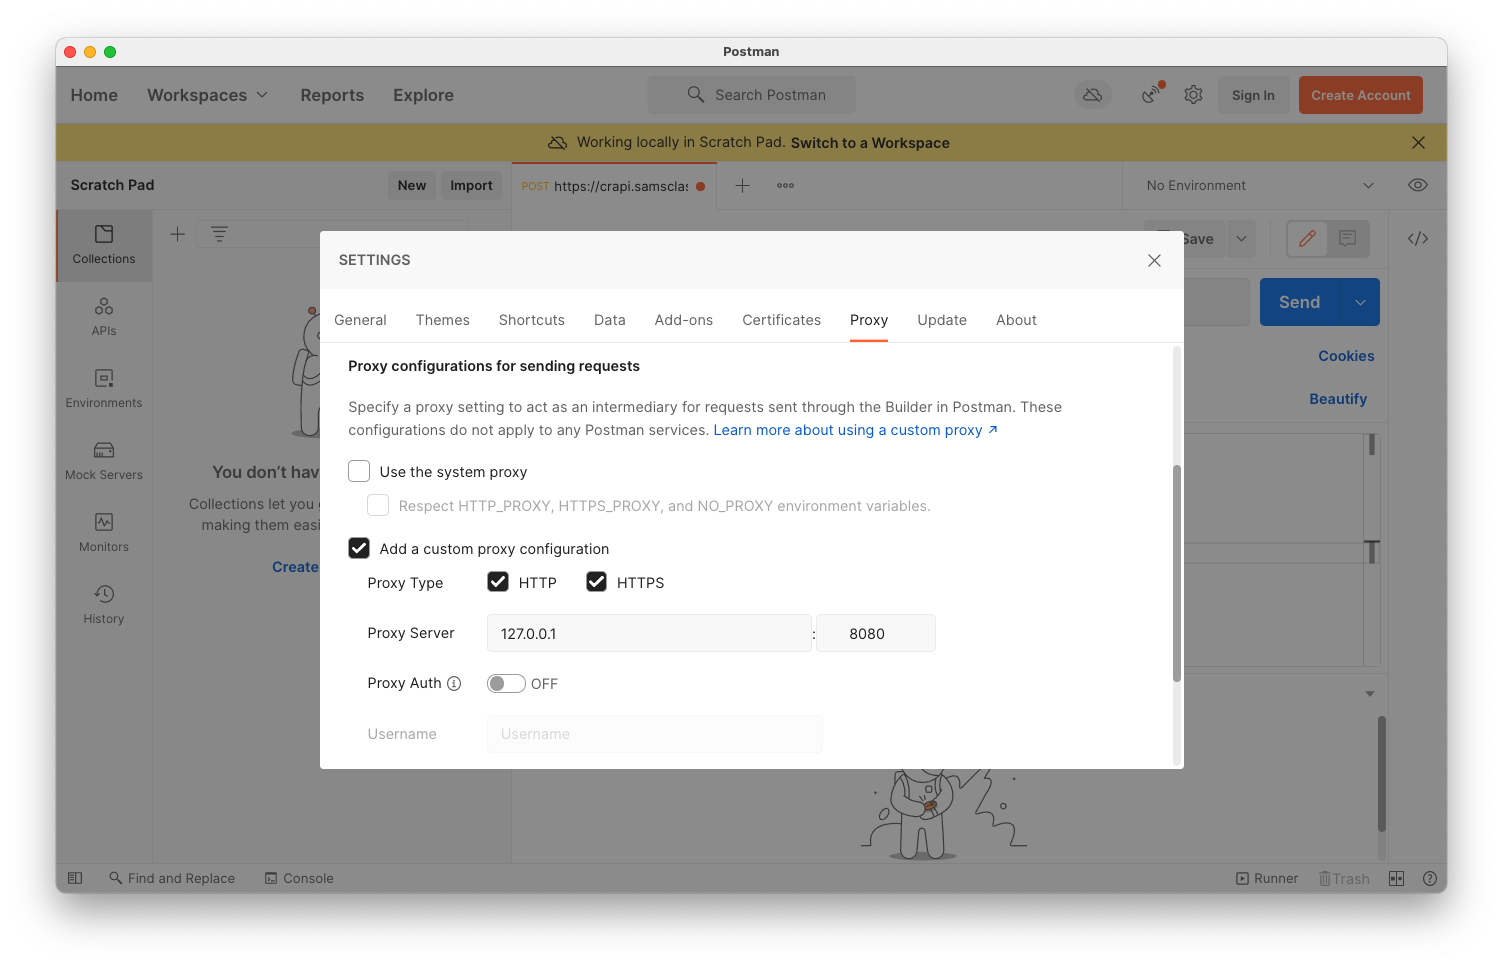Create a new collection with plus icon
Image resolution: width=1503 pixels, height=967 pixels.
[x=177, y=234]
